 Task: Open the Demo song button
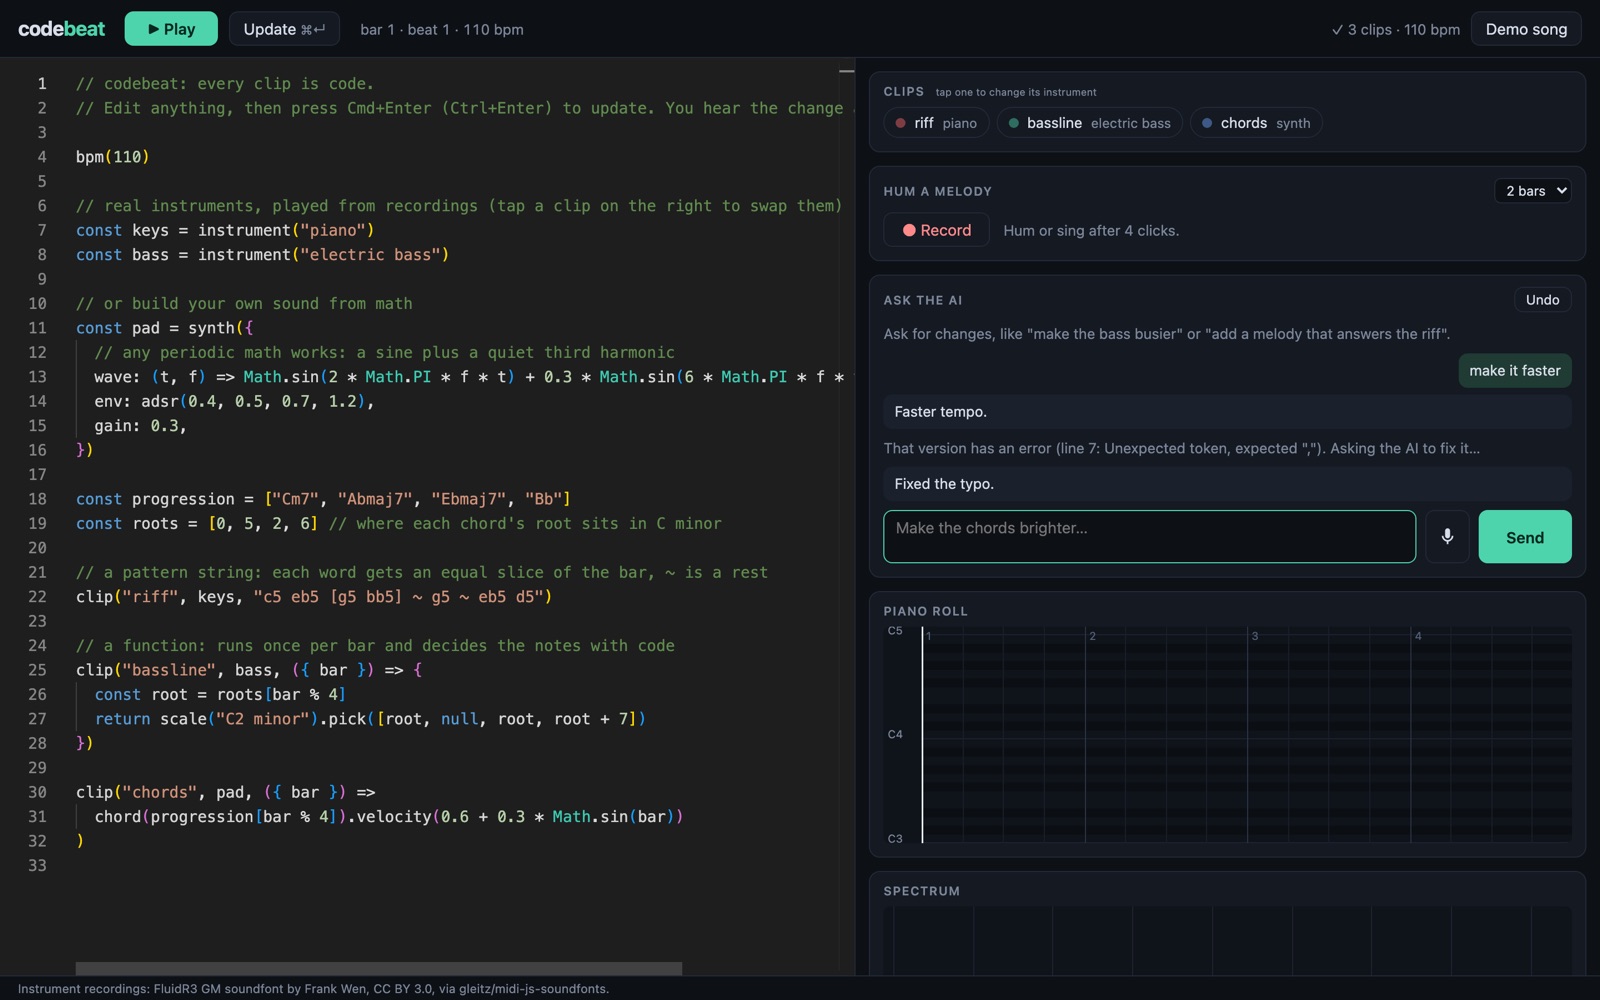[1526, 29]
